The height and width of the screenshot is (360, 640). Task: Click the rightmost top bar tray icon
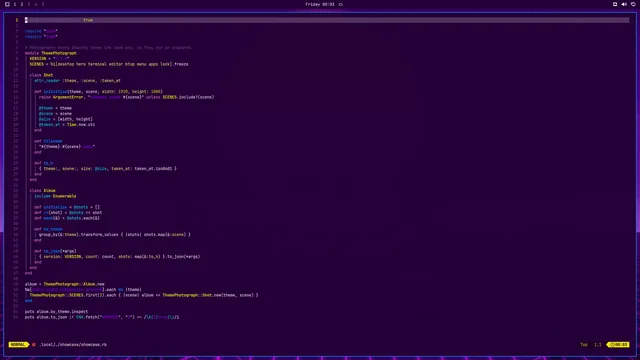(x=633, y=4)
